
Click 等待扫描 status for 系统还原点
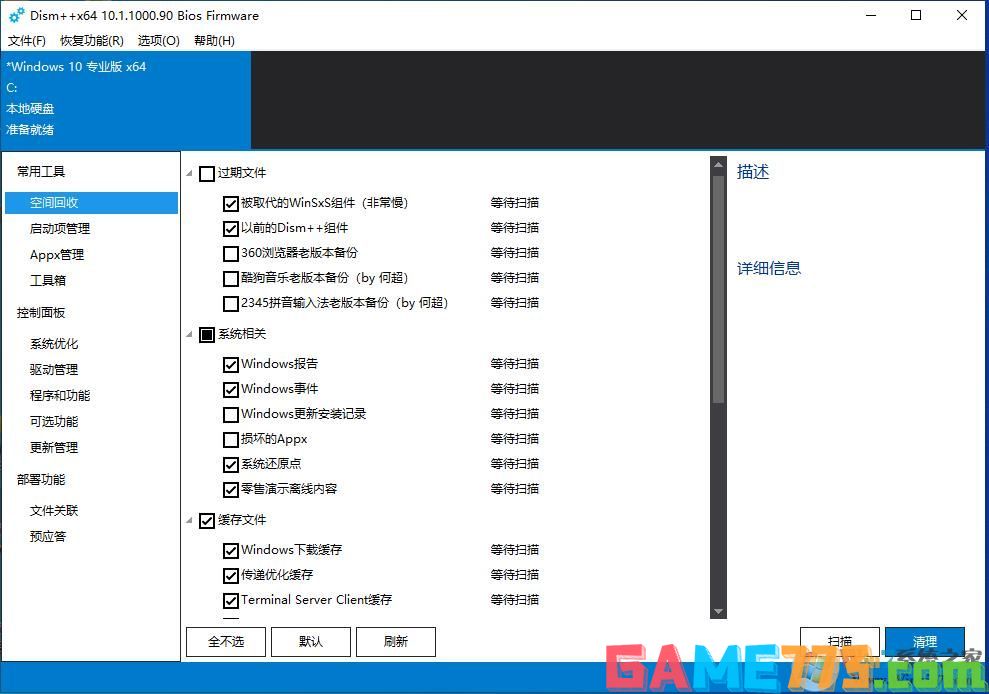click(515, 464)
